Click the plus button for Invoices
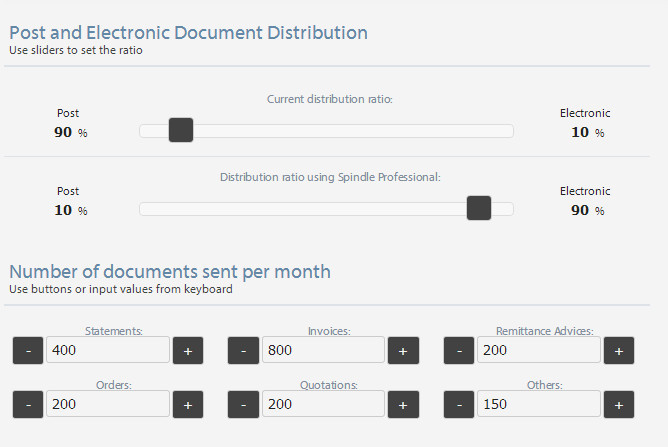This screenshot has height=447, width=668. 403,350
